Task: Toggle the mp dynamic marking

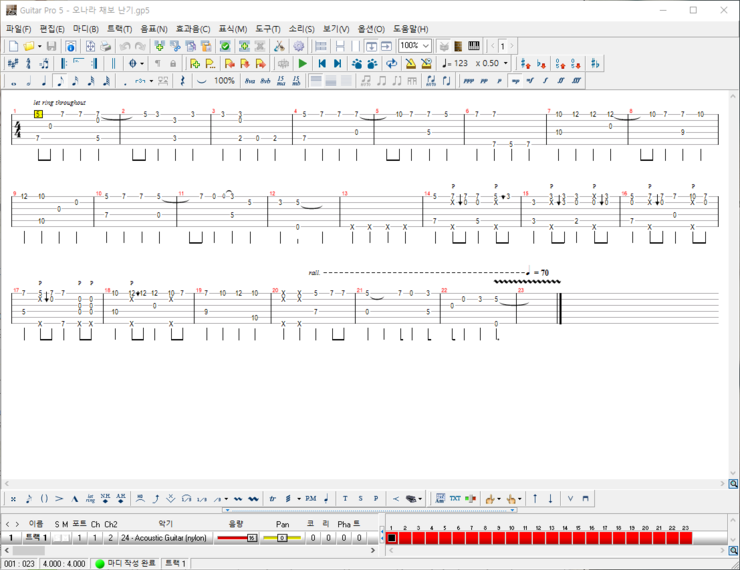Action: pyautogui.click(x=515, y=81)
